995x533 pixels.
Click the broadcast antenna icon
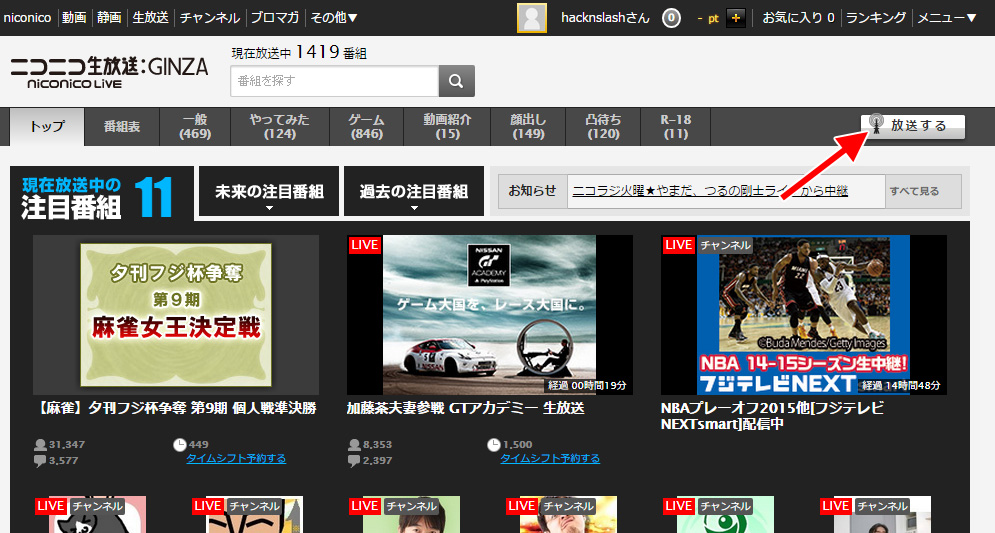coord(876,124)
